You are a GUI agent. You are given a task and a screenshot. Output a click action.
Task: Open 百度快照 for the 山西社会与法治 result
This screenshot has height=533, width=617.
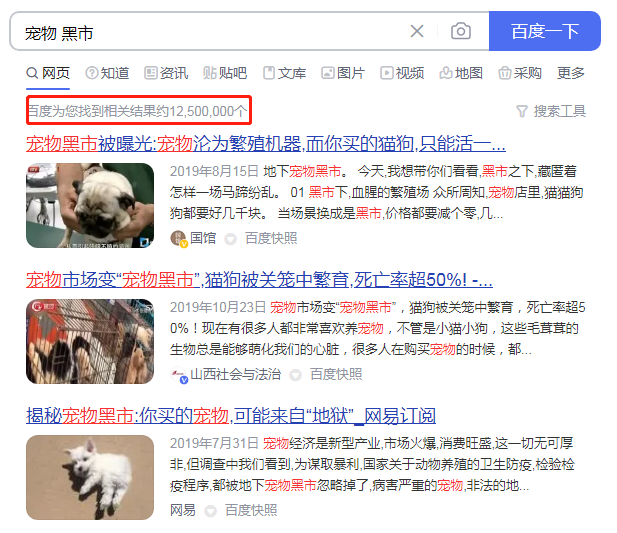tap(336, 374)
